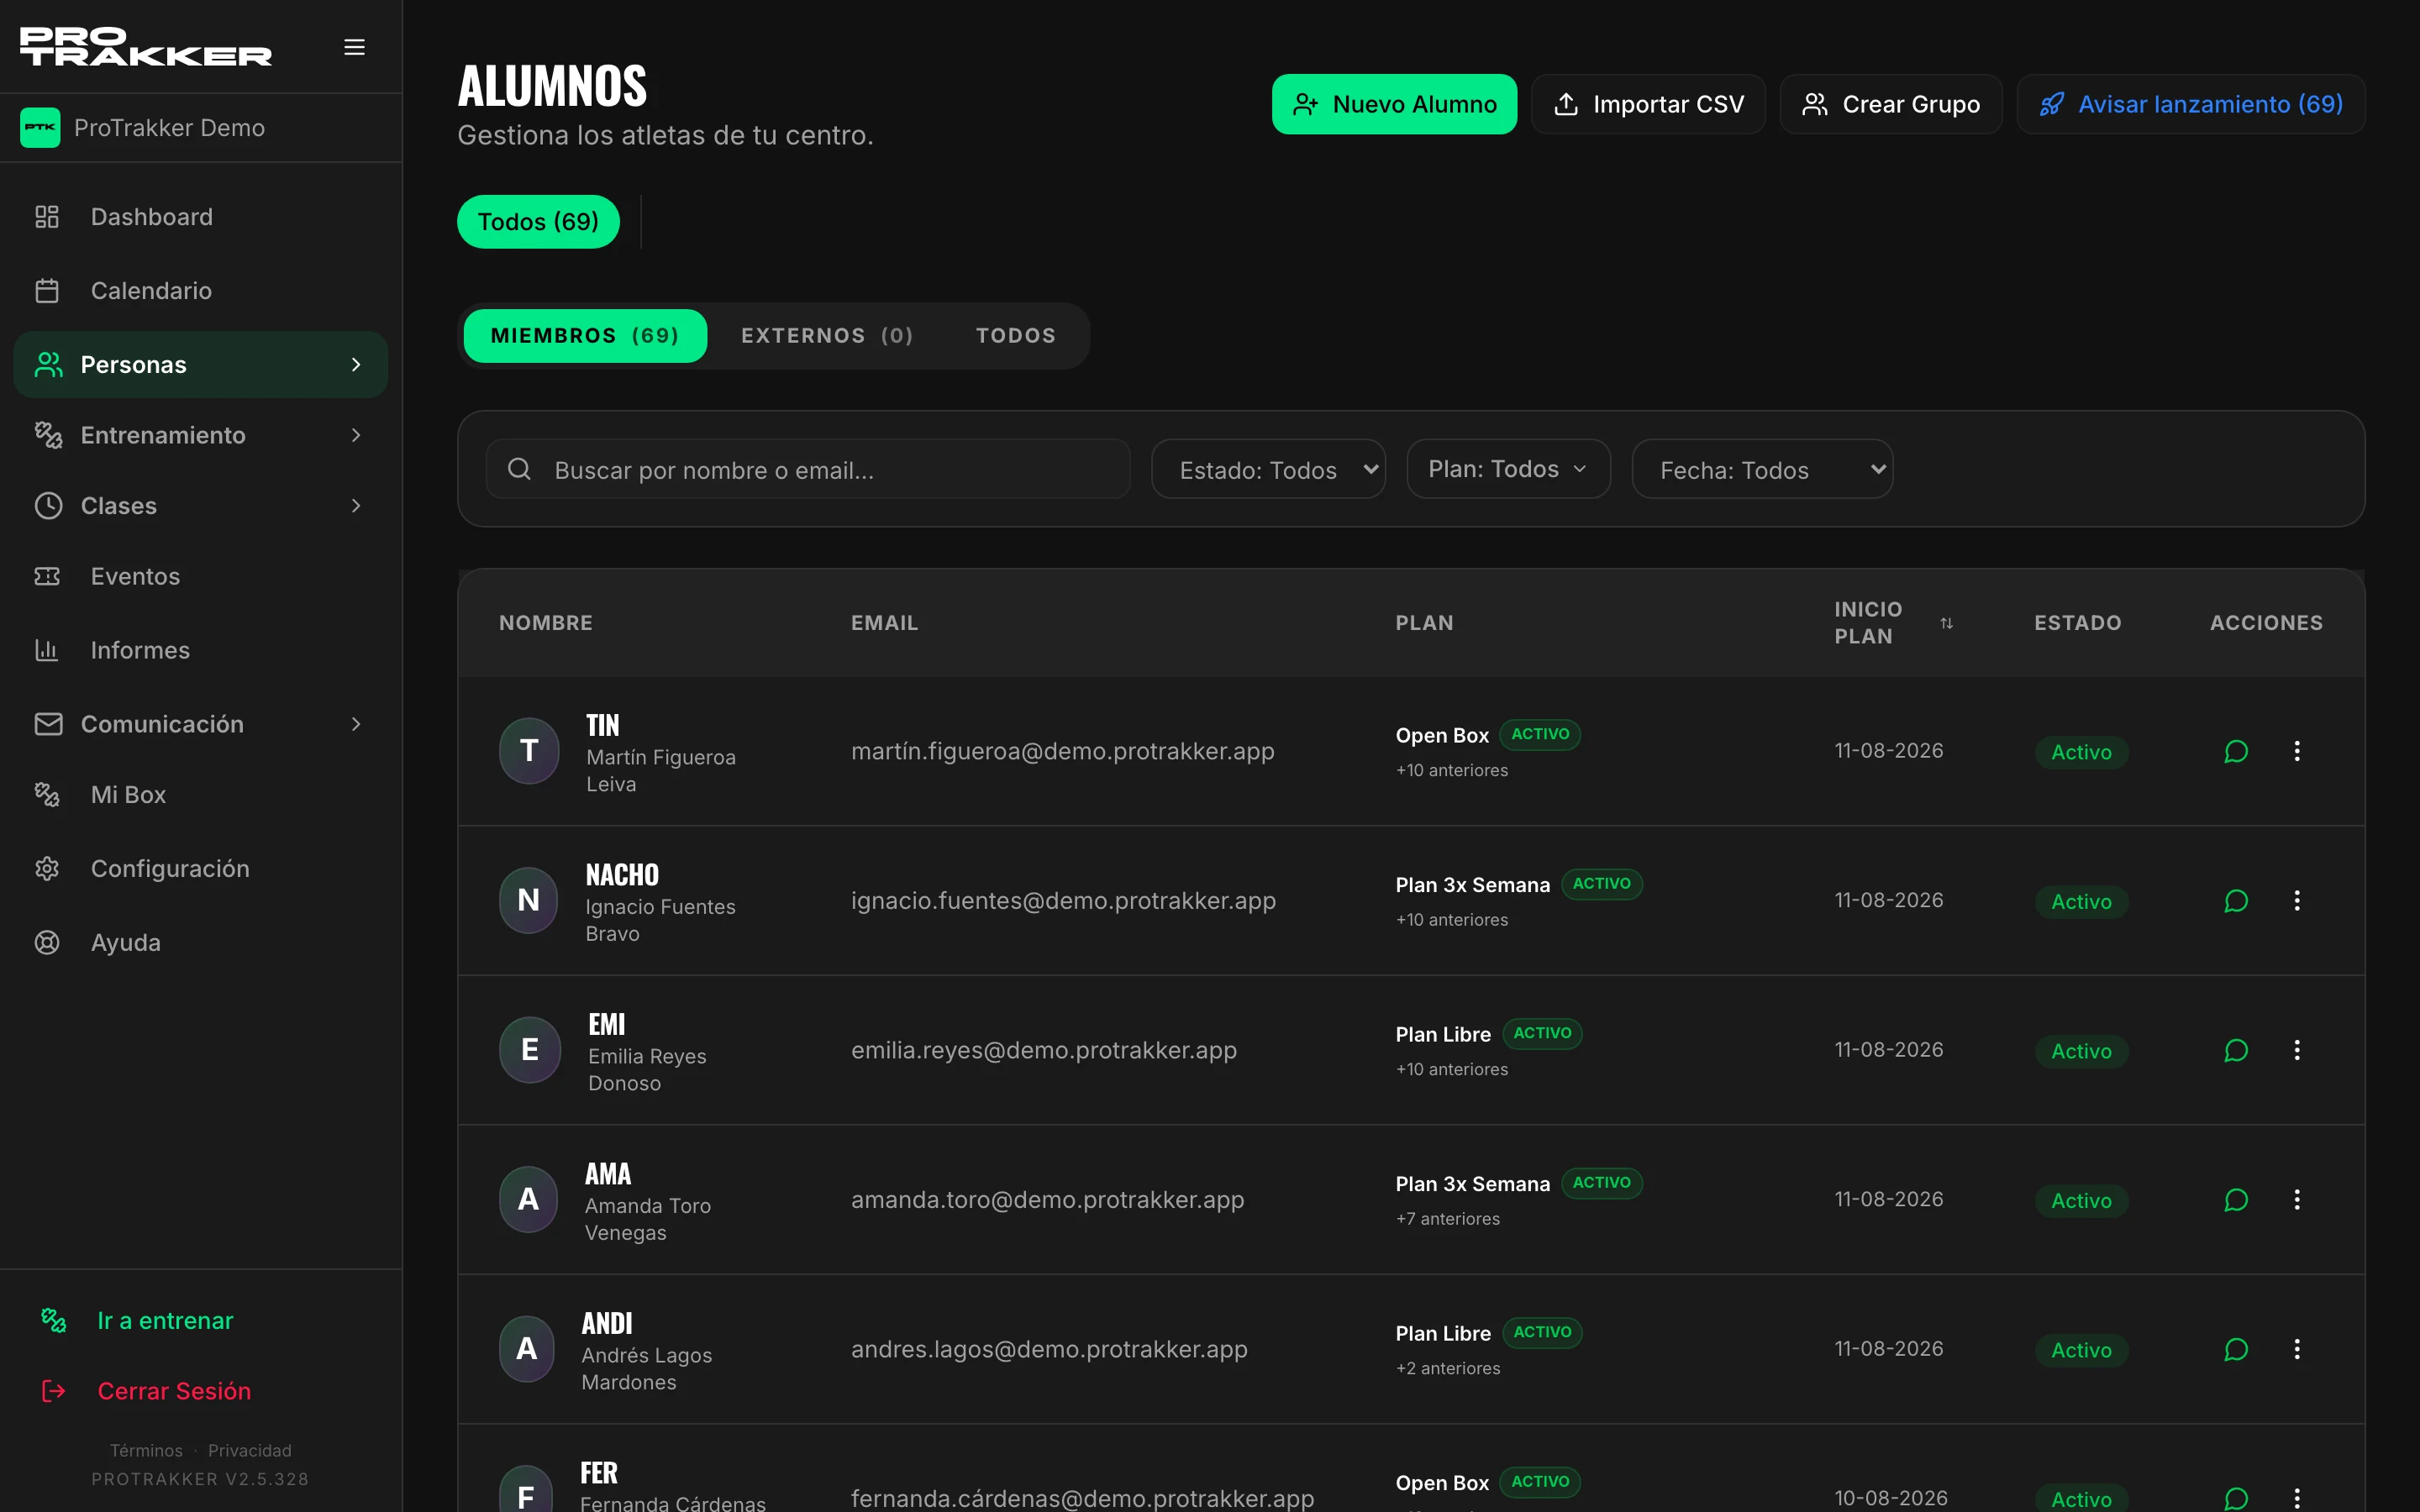This screenshot has height=1512, width=2420.
Task: Open three-dot actions for Ignacio Fuentes
Action: 2297,901
